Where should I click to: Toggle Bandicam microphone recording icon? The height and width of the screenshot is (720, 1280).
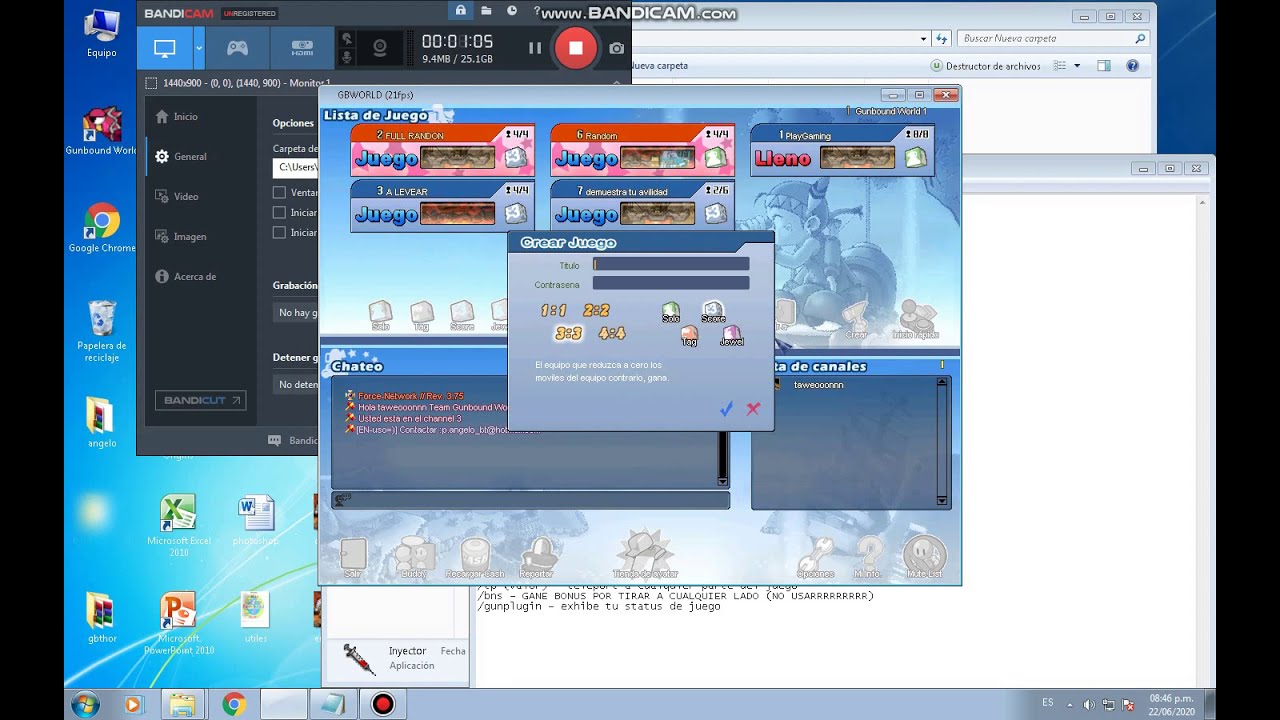(347, 57)
